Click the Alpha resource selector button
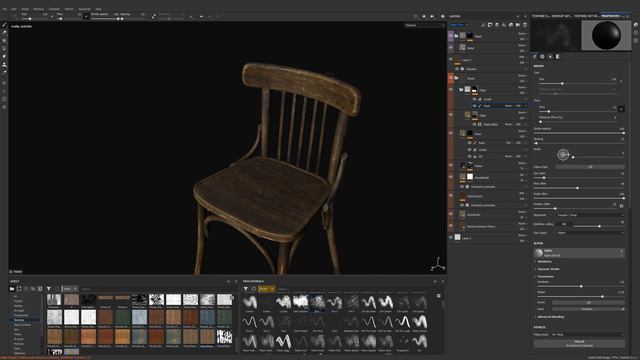Viewport: 640px width, 360px height. 580,253
